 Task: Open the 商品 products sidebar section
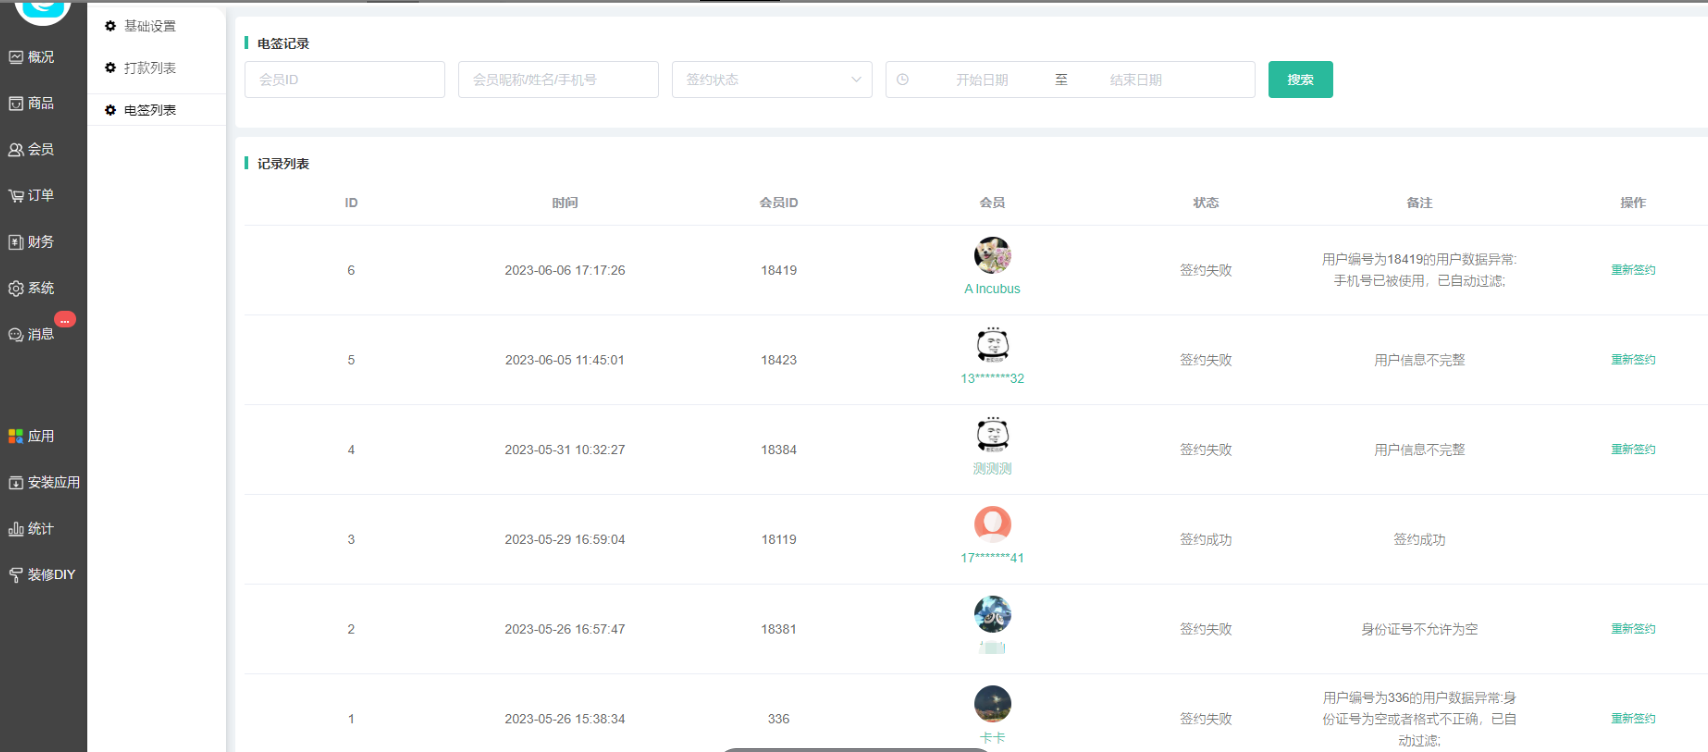[31, 103]
